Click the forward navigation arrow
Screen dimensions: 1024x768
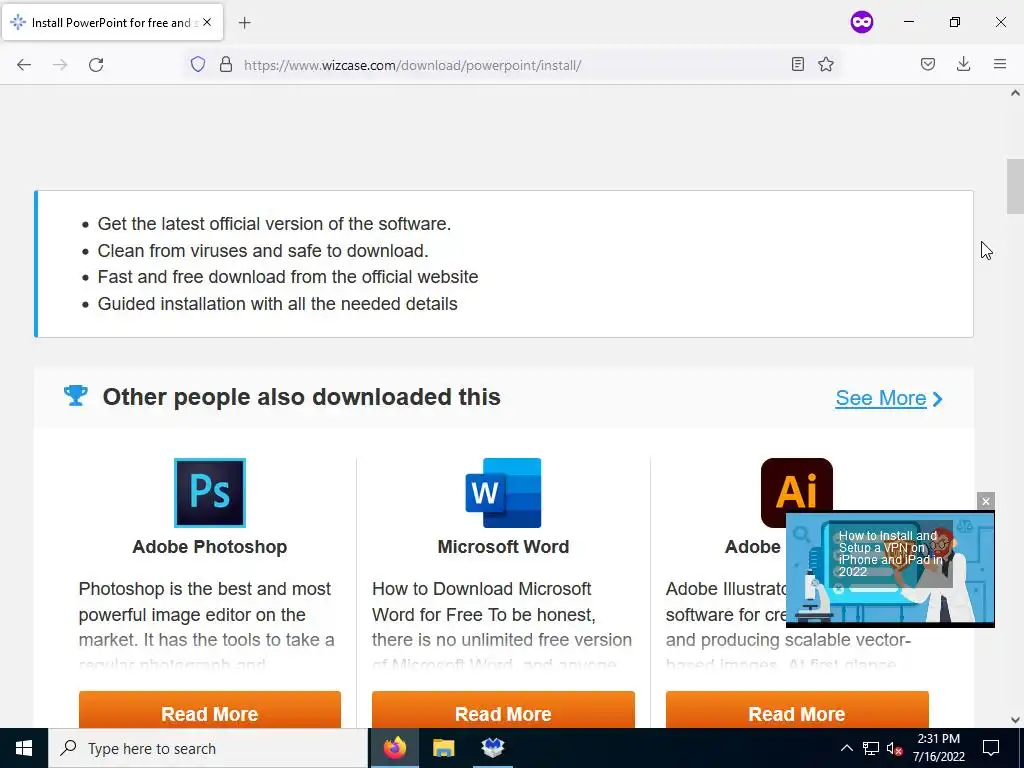pyautogui.click(x=60, y=65)
